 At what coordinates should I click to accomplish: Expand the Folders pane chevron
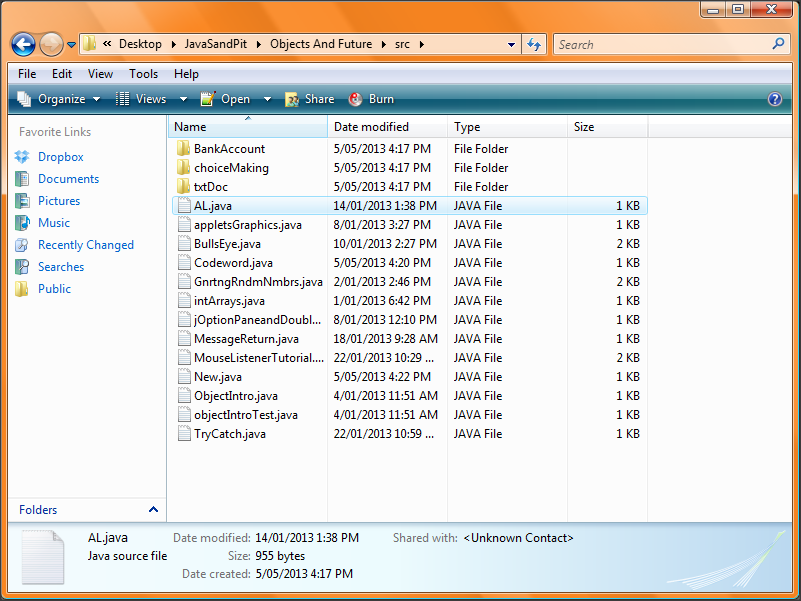[153, 510]
